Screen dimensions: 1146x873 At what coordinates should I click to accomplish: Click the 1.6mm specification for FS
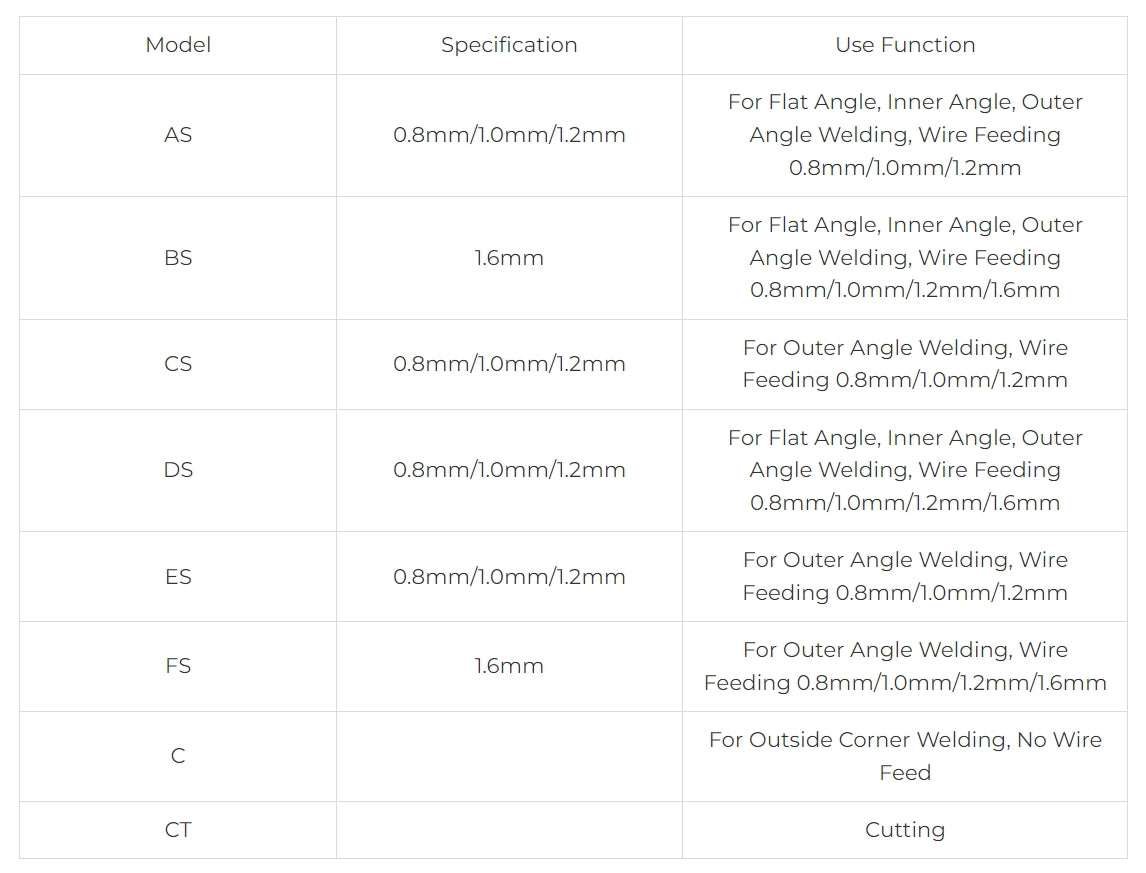pos(509,666)
